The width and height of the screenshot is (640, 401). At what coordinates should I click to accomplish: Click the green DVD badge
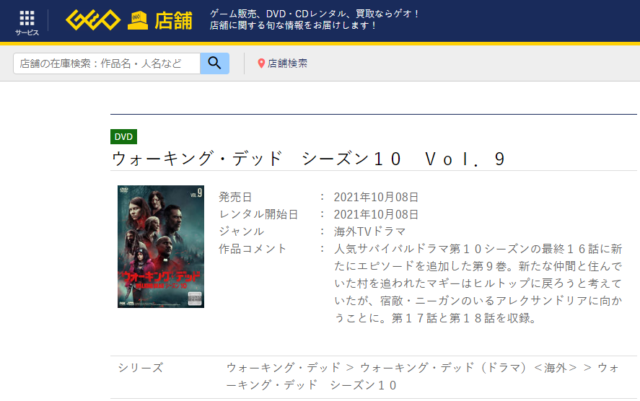(x=124, y=136)
